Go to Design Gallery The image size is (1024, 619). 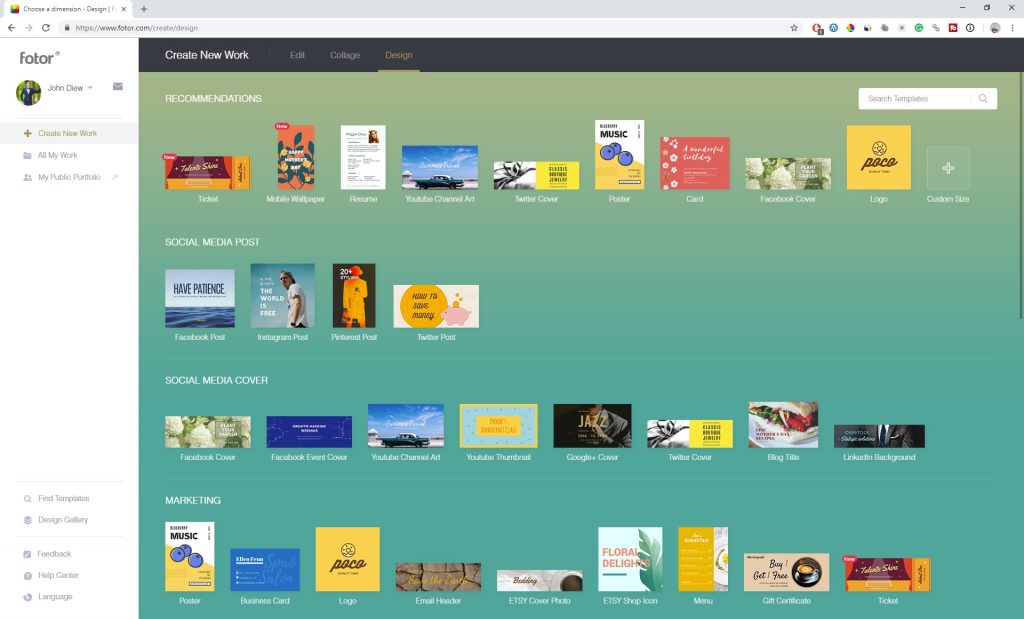point(63,520)
